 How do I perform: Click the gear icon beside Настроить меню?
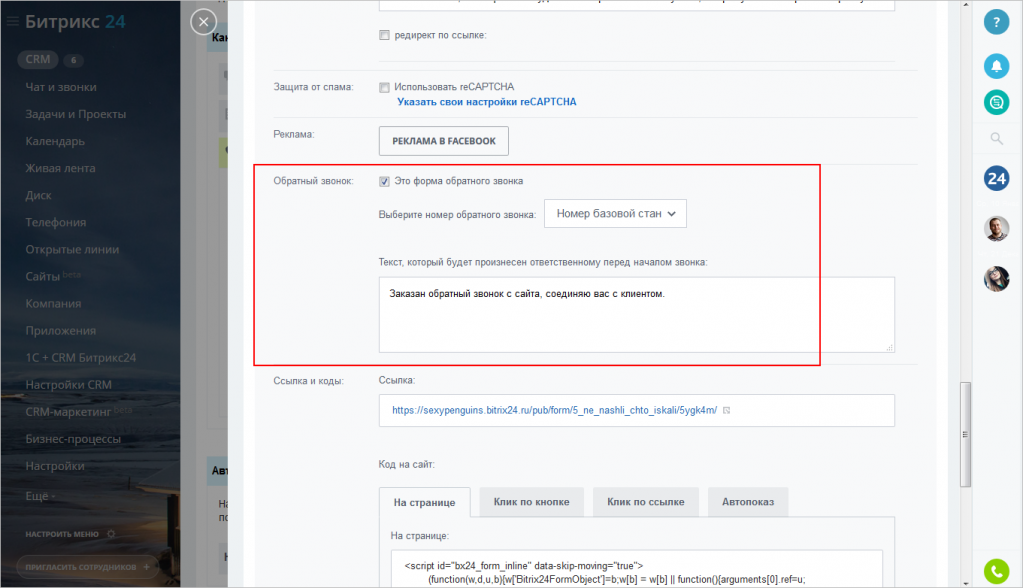(x=111, y=534)
